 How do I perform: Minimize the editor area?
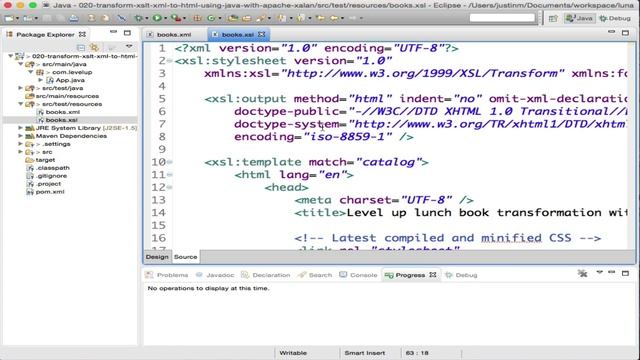click(611, 32)
